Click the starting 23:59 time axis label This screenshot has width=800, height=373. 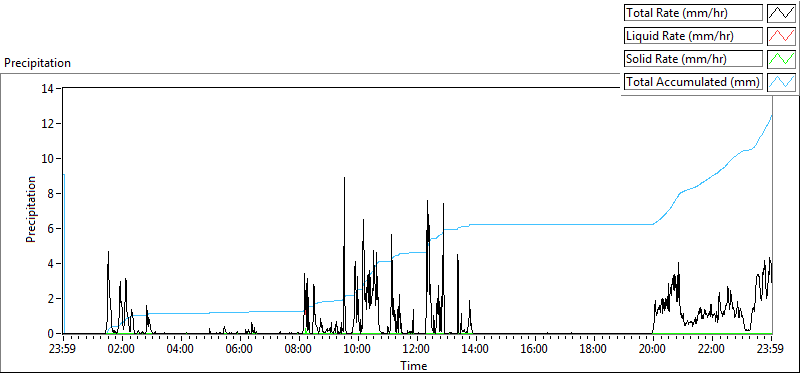(63, 350)
